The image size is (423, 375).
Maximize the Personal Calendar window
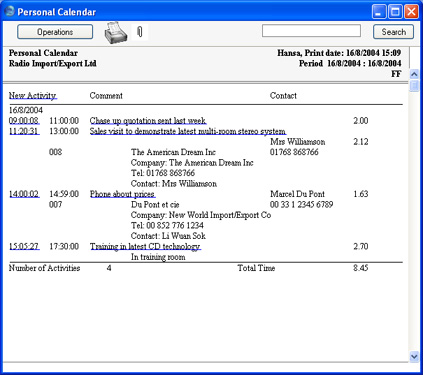(395, 12)
